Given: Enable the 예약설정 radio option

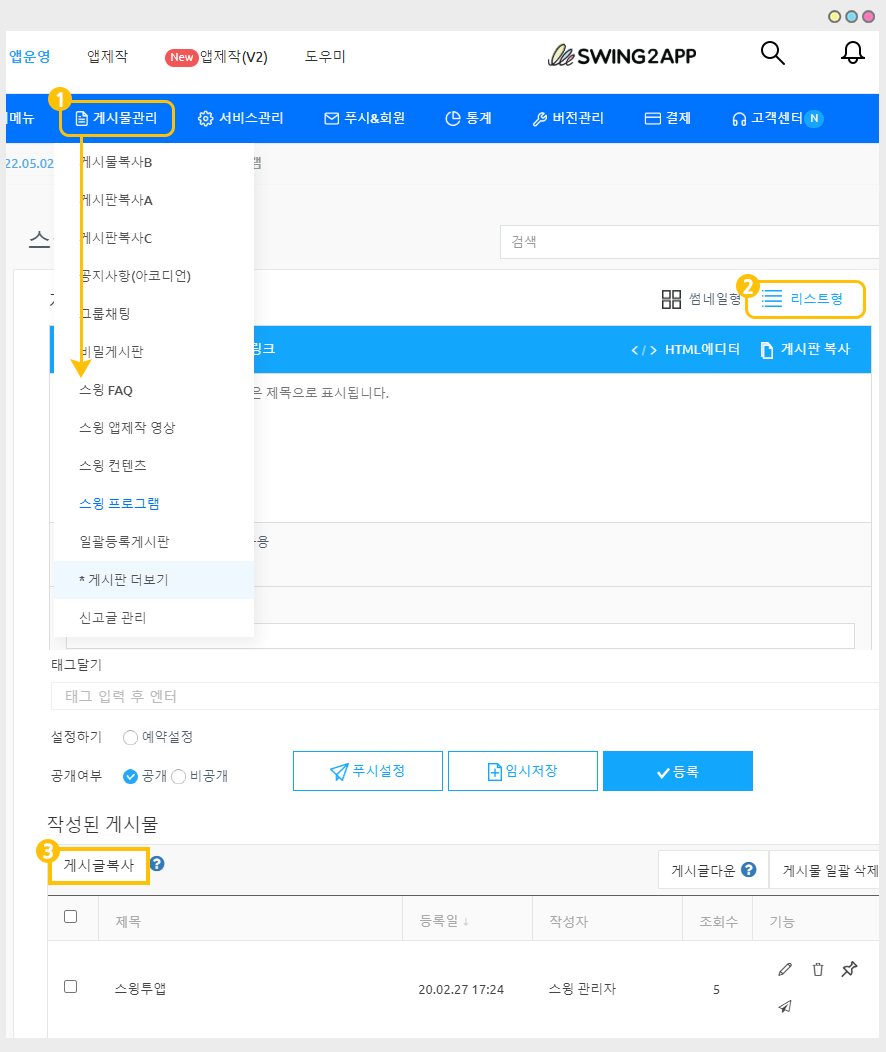Looking at the screenshot, I should [130, 737].
